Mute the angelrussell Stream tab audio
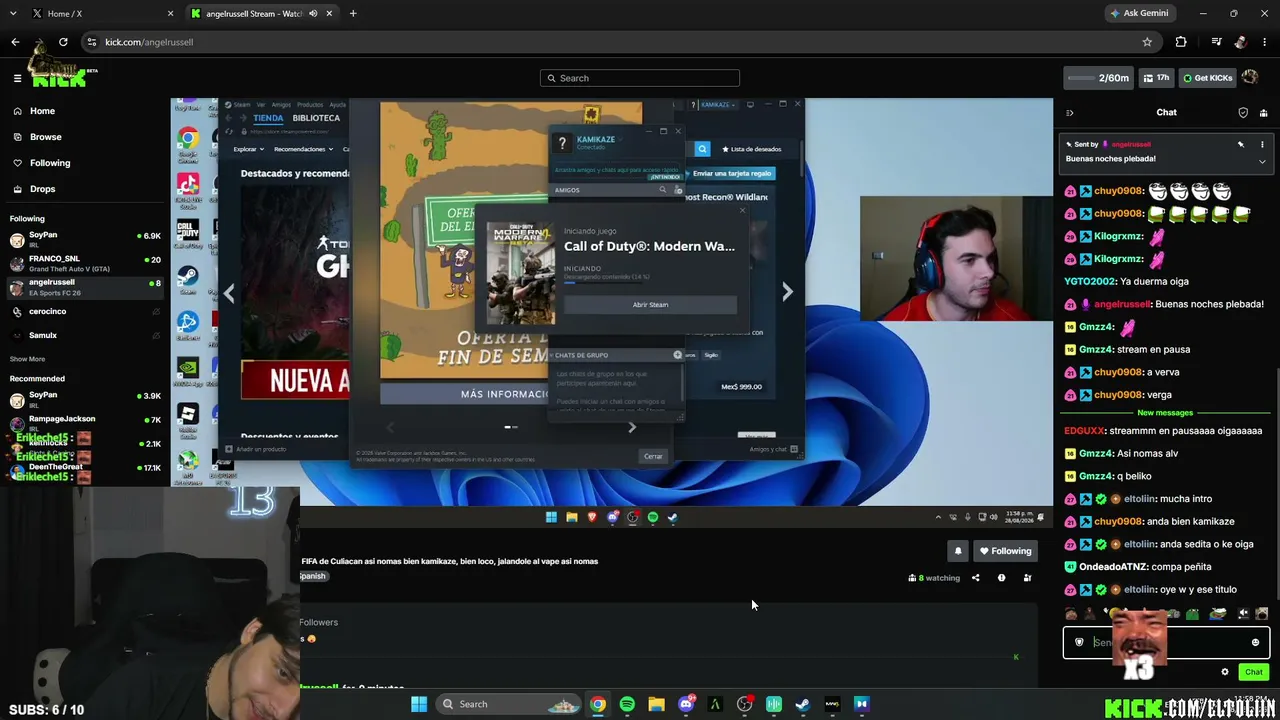Screen dimensions: 1280x720 tap(314, 13)
